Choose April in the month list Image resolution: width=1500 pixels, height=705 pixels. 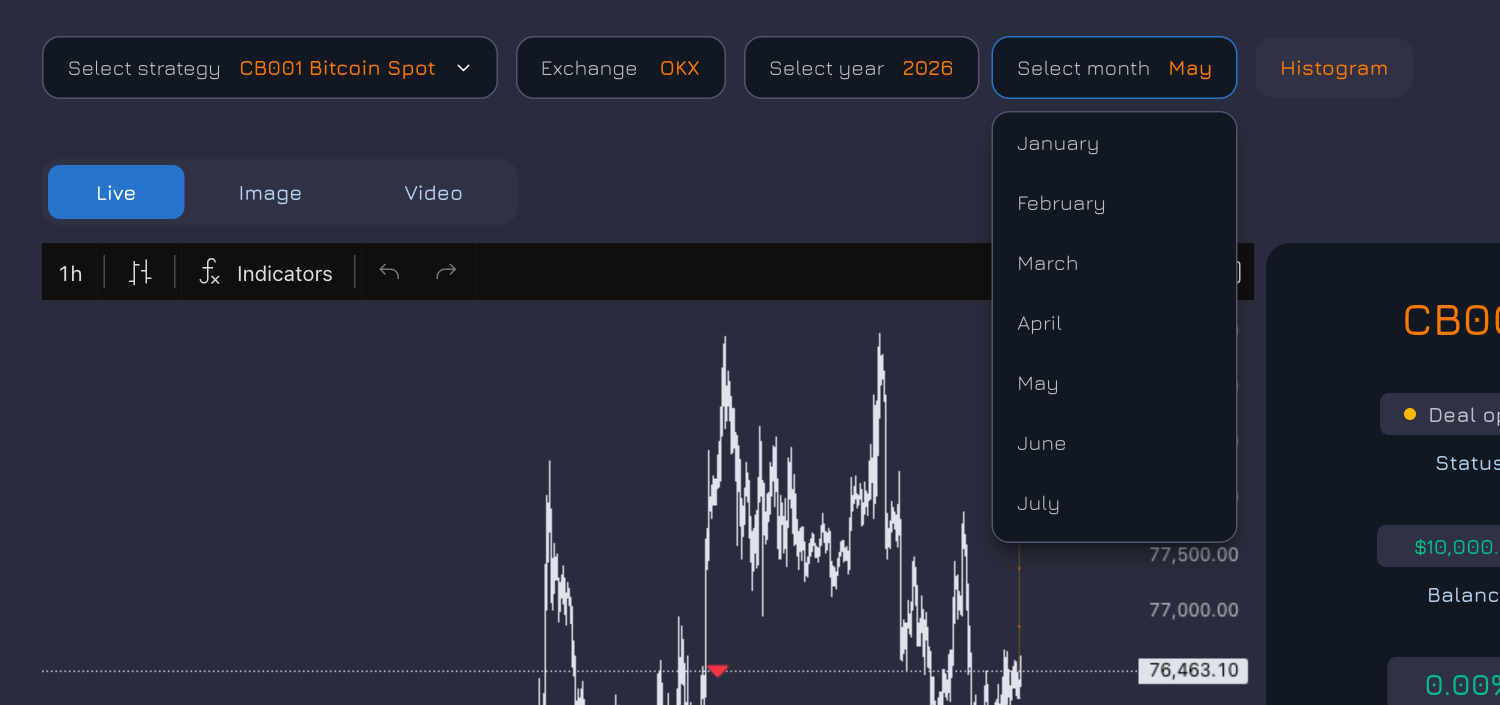[1114, 323]
